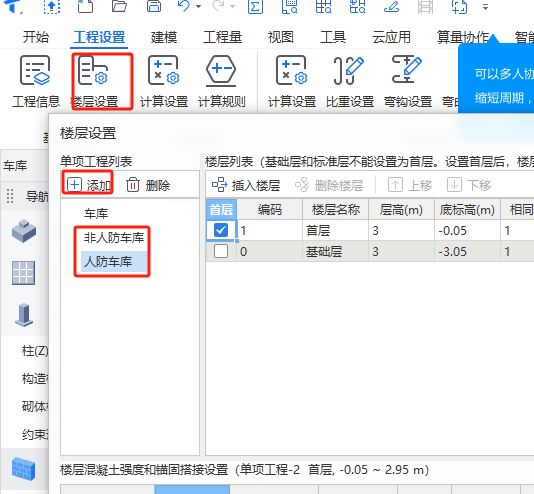Open 计算规则 hexagon icon
534x494 pixels.
[x=221, y=82]
